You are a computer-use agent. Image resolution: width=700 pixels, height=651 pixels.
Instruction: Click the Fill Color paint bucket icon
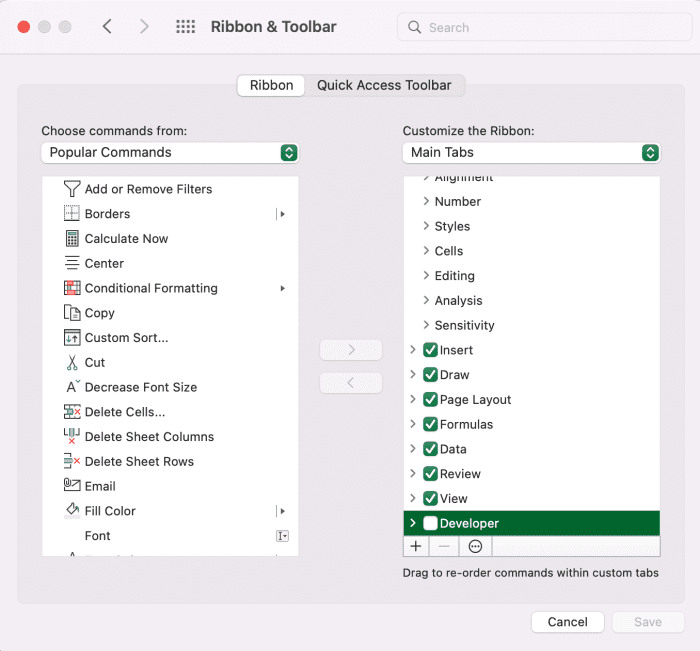pyautogui.click(x=72, y=510)
